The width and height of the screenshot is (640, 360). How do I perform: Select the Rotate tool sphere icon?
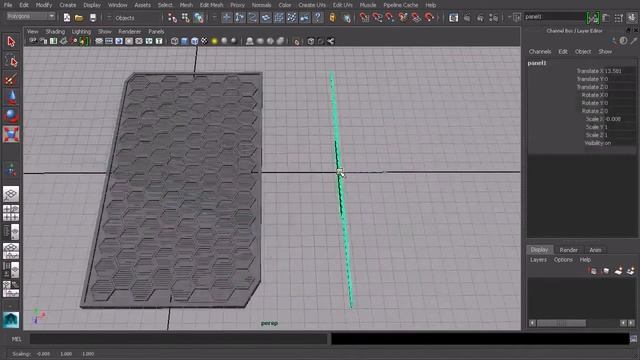tap(11, 116)
